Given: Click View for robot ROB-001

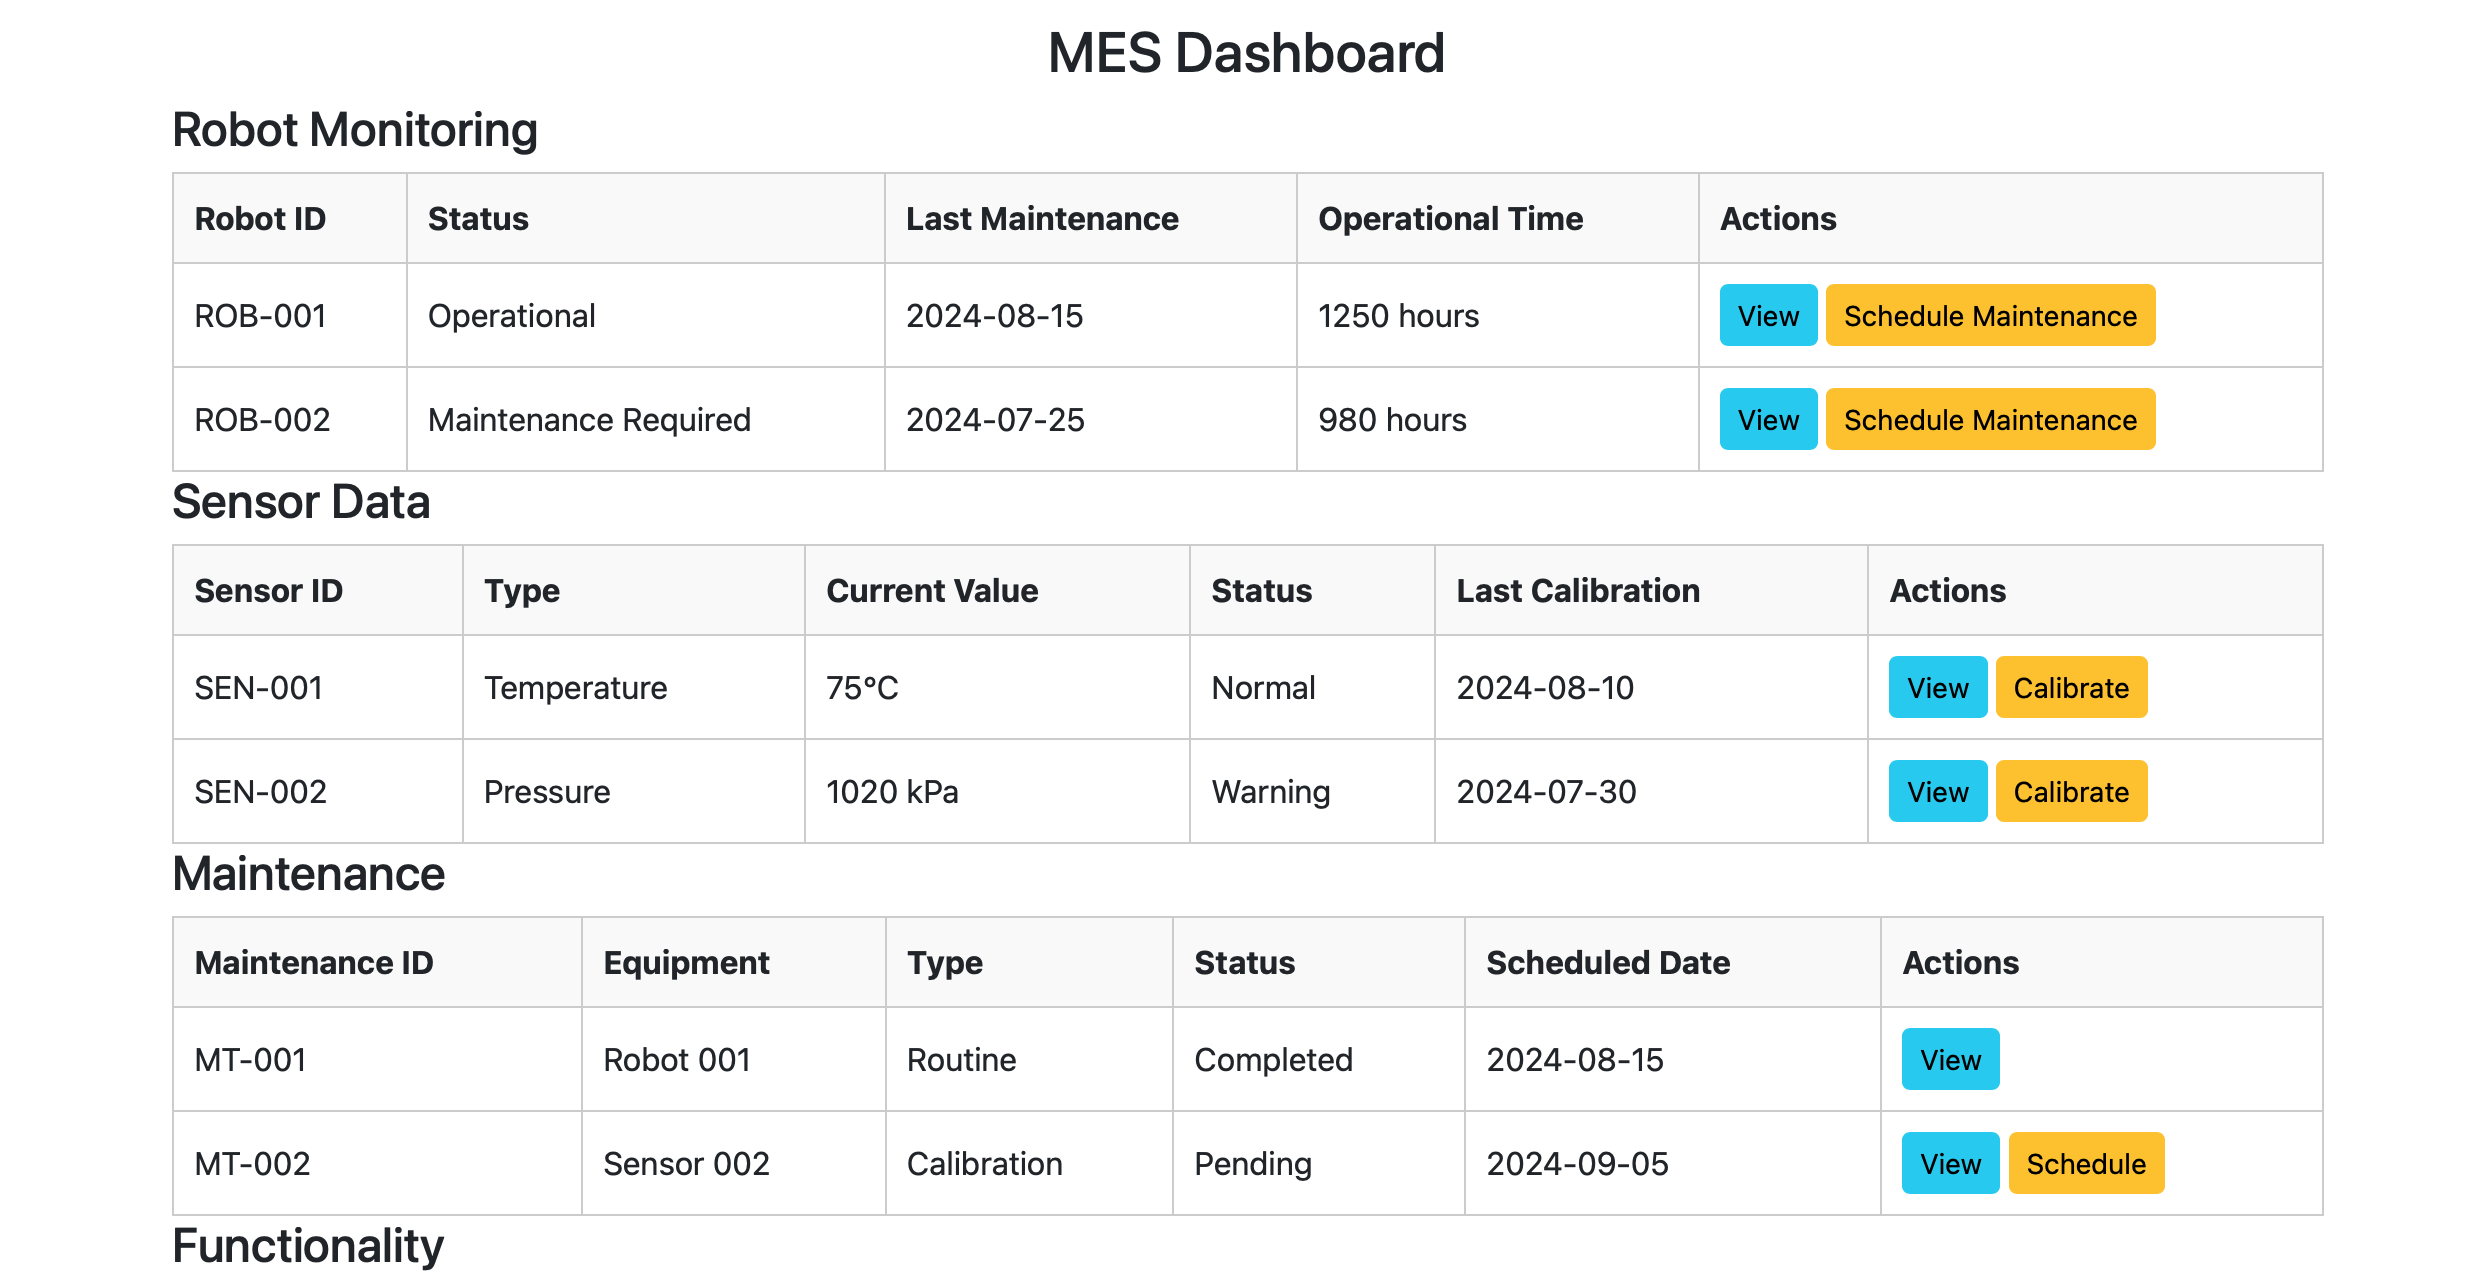Looking at the screenshot, I should 1766,316.
